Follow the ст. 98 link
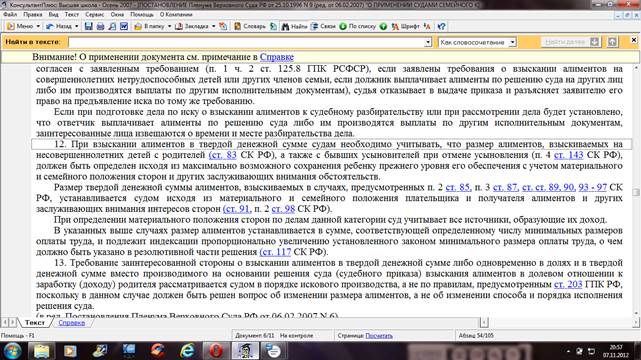Screen dimensions: 641x360 pyautogui.click(x=283, y=209)
